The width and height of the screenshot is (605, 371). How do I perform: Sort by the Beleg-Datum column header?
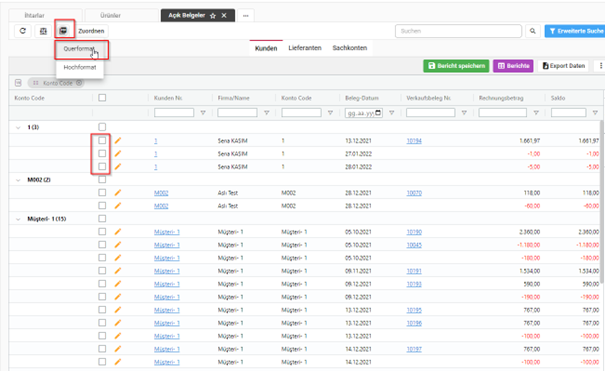coord(362,98)
